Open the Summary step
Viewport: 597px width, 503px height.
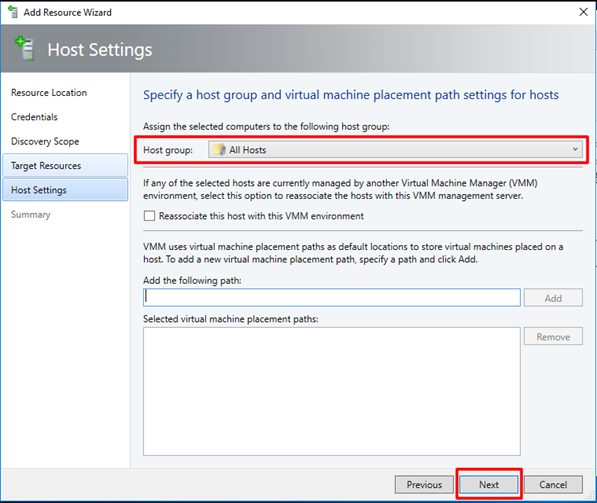[30, 214]
